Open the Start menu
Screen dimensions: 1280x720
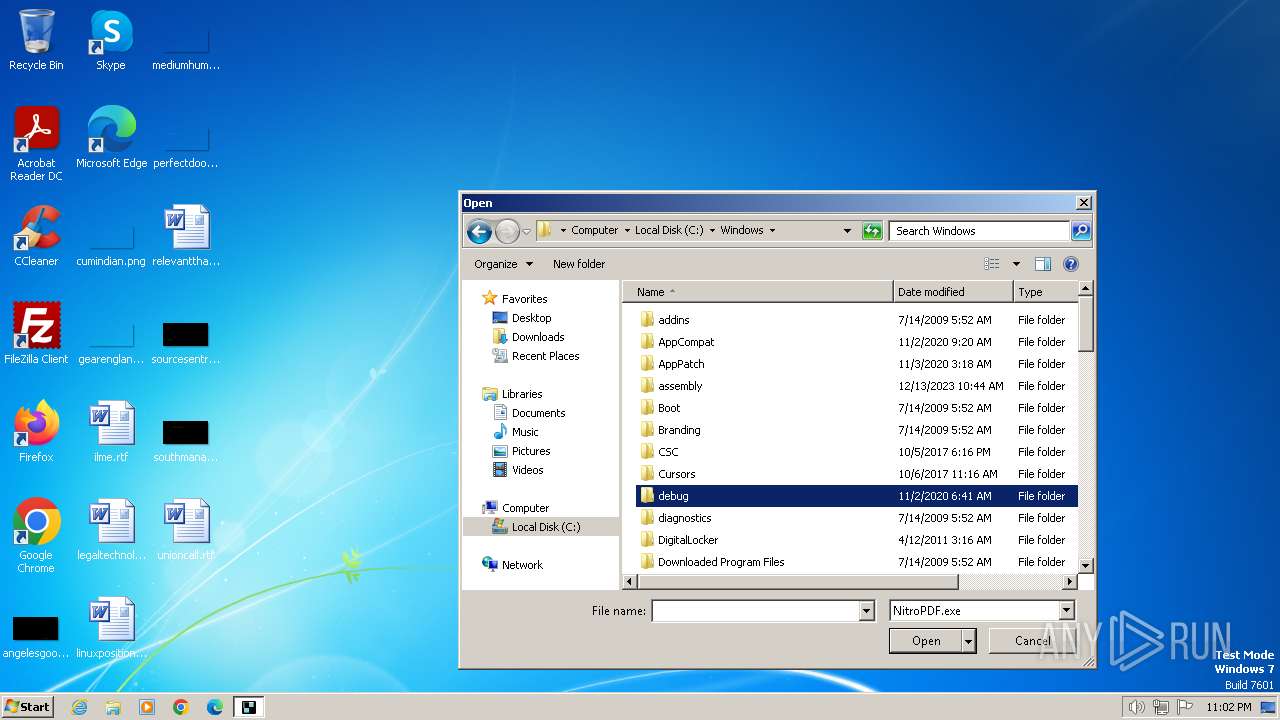(x=28, y=707)
